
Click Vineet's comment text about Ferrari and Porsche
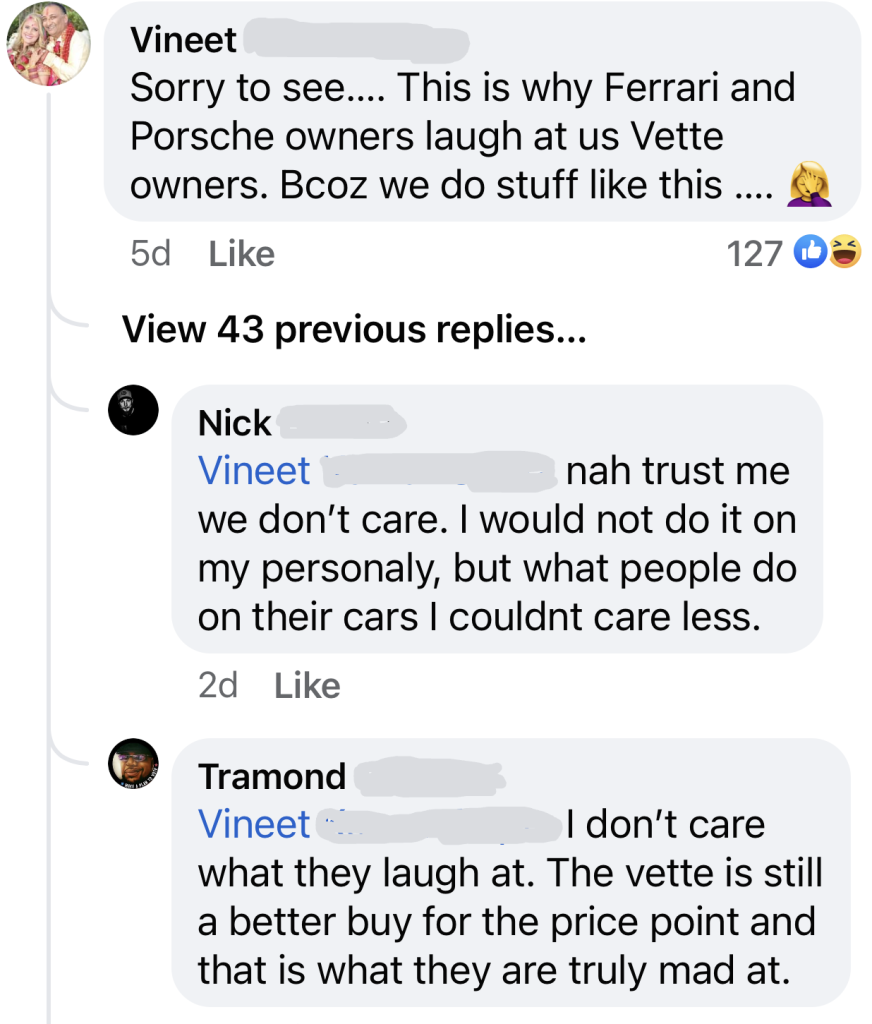460,136
